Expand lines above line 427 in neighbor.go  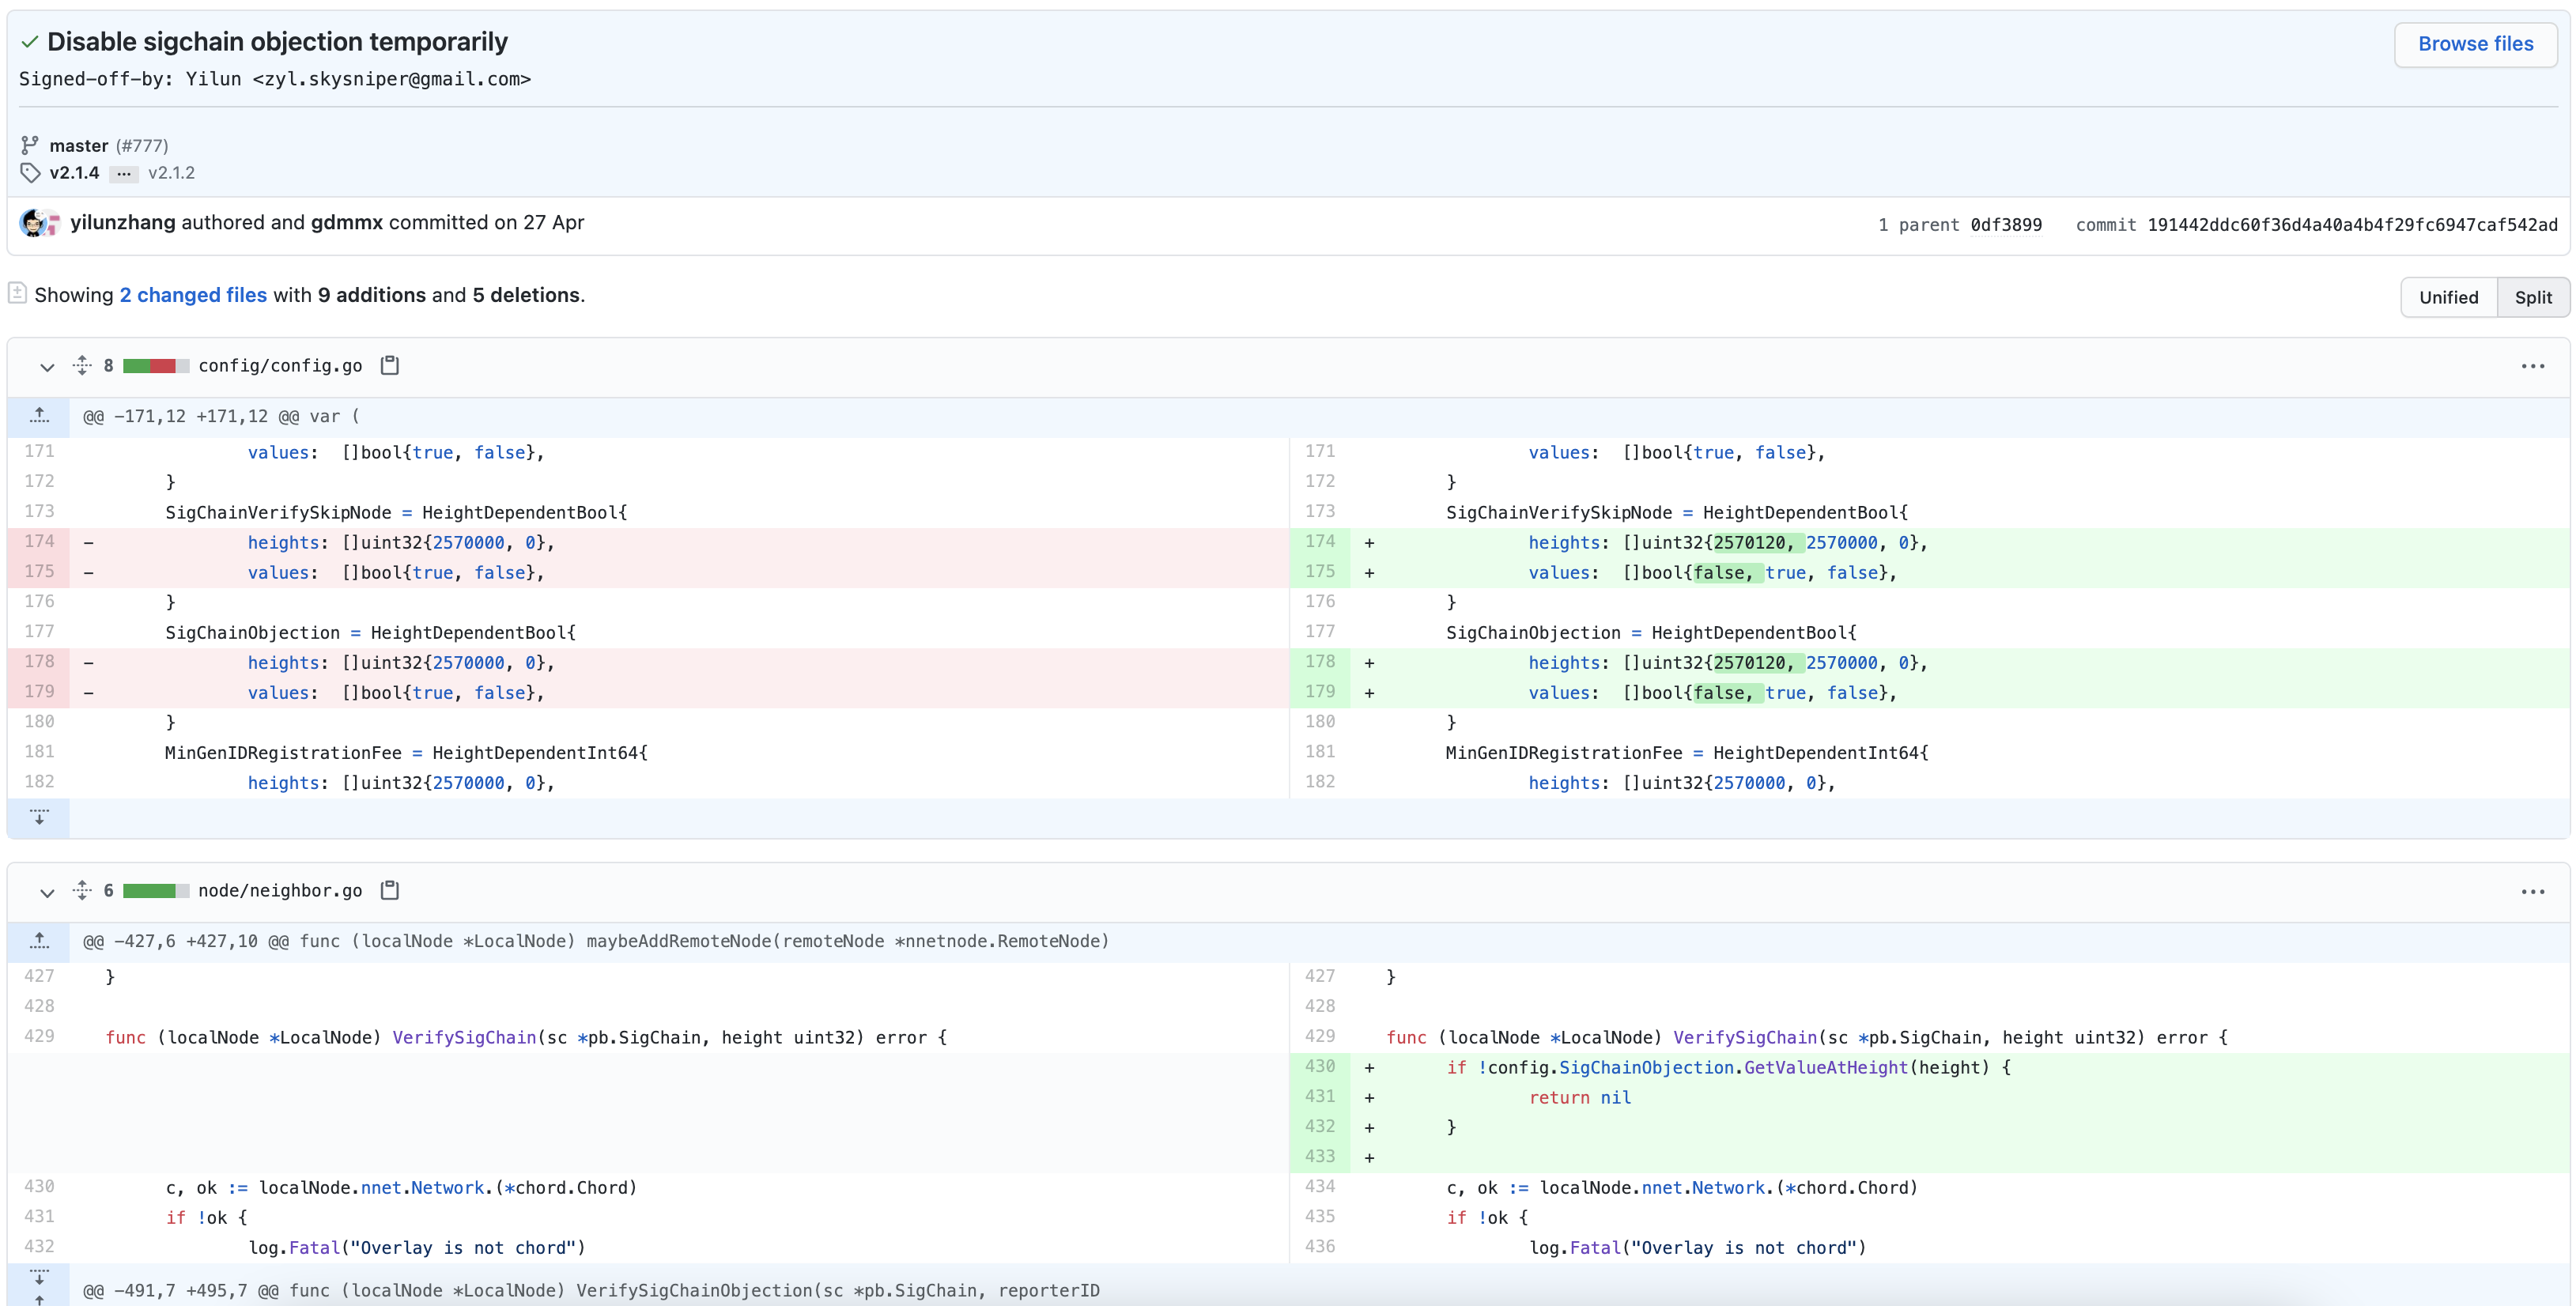click(39, 941)
